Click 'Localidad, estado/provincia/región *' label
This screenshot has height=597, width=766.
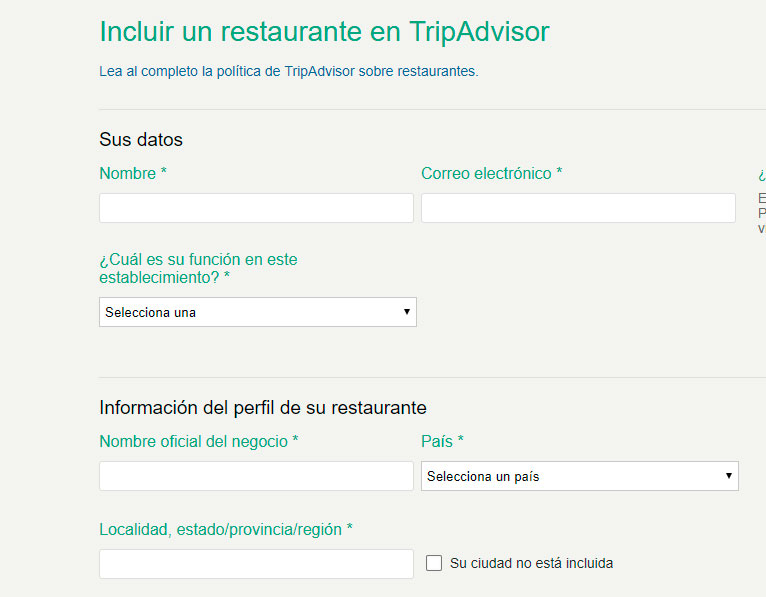tap(226, 530)
